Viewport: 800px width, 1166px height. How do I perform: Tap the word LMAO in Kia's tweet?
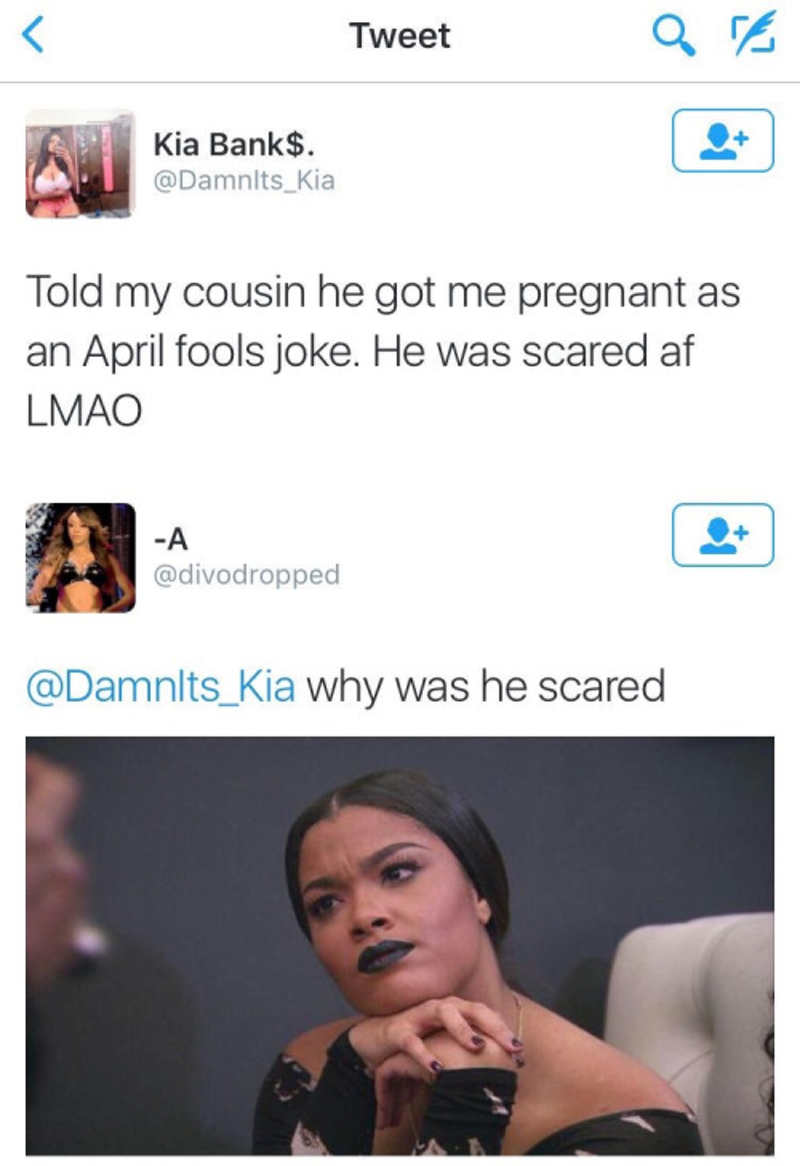click(84, 411)
